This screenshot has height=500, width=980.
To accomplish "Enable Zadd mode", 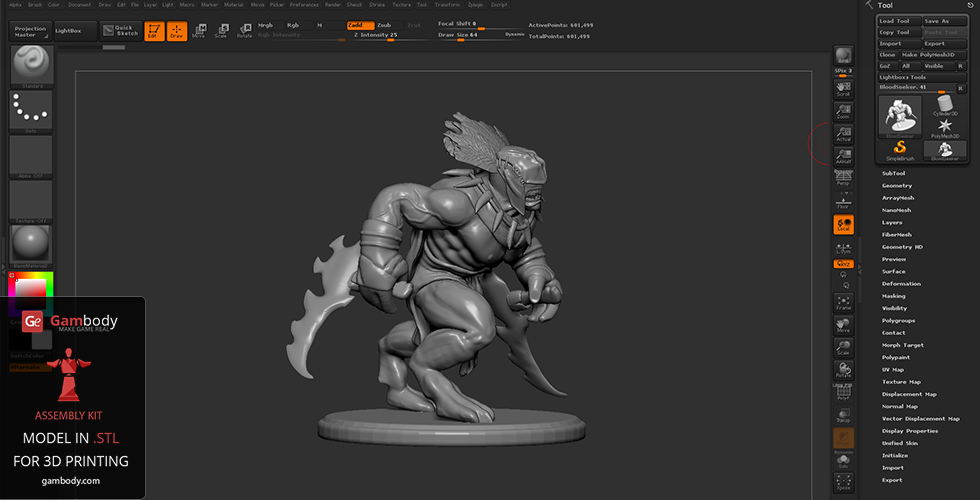I will (361, 25).
